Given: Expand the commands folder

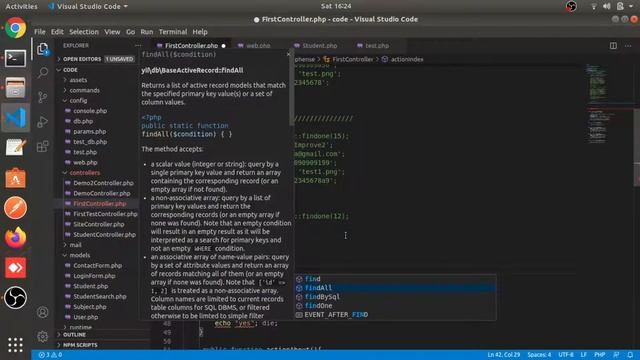Looking at the screenshot, I should 84,90.
